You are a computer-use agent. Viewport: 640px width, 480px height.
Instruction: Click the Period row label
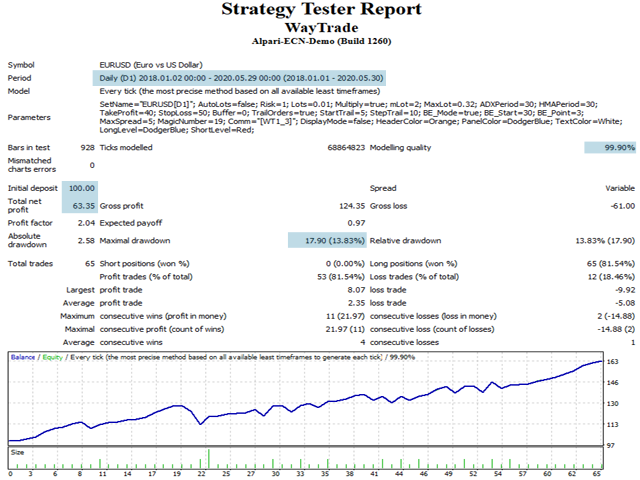coord(19,78)
